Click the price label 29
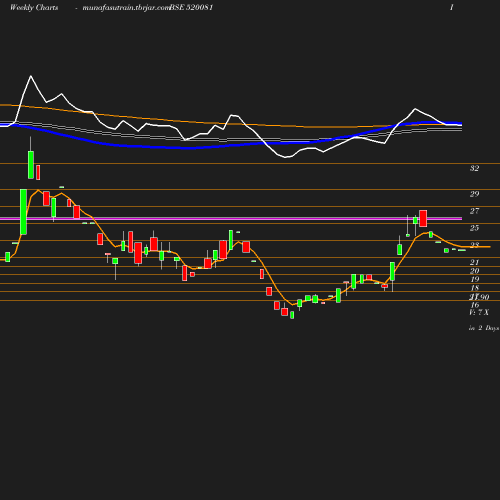The height and width of the screenshot is (500, 500). pos(474,194)
